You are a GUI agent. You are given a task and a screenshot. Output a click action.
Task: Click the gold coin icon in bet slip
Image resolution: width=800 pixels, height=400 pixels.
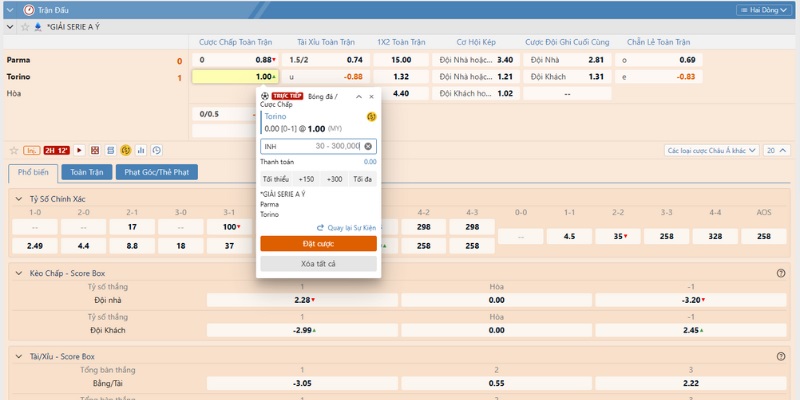[x=371, y=117]
